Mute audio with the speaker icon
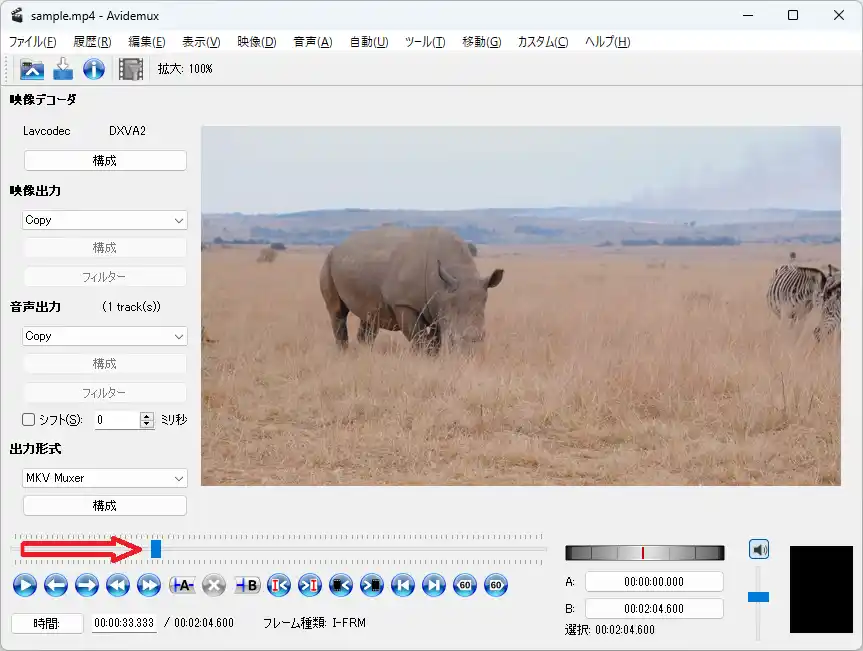The width and height of the screenshot is (863, 651). point(759,549)
